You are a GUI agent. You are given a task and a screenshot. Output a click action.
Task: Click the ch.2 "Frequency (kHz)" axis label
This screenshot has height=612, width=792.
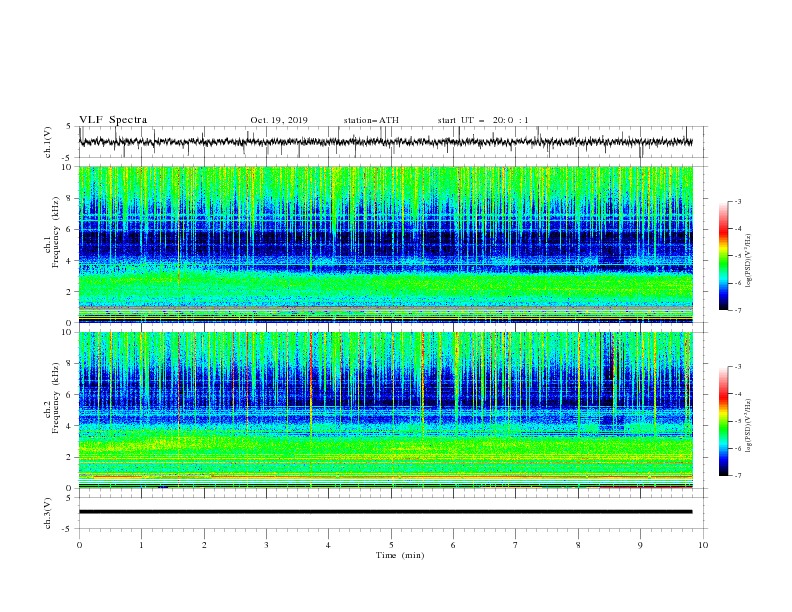point(56,397)
